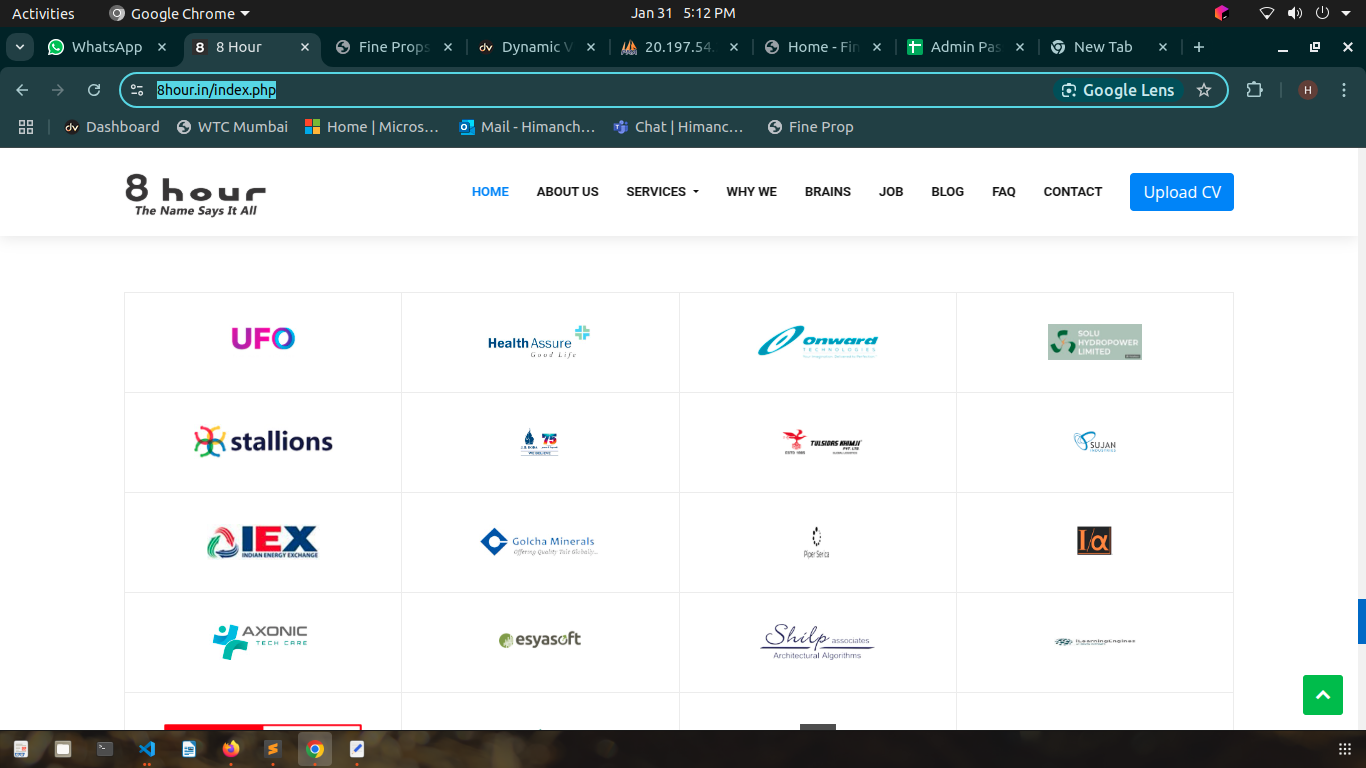Click the Sujan logo

coord(1095,442)
